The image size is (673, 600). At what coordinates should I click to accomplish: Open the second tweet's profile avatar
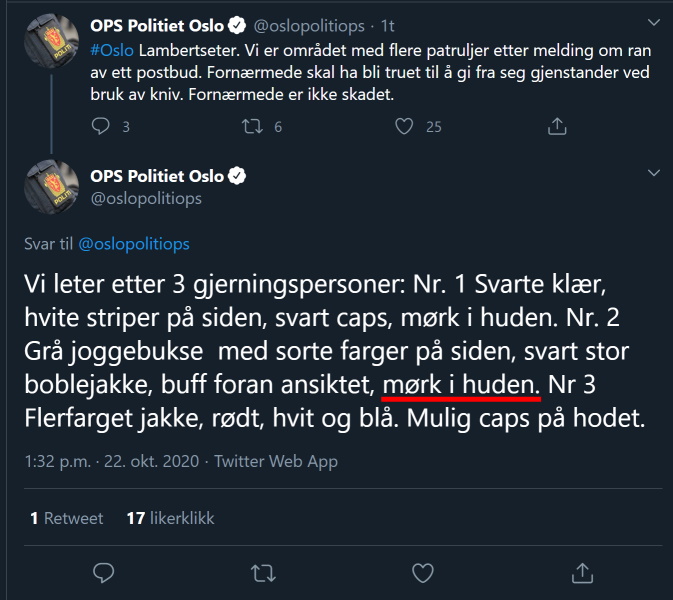click(x=52, y=187)
